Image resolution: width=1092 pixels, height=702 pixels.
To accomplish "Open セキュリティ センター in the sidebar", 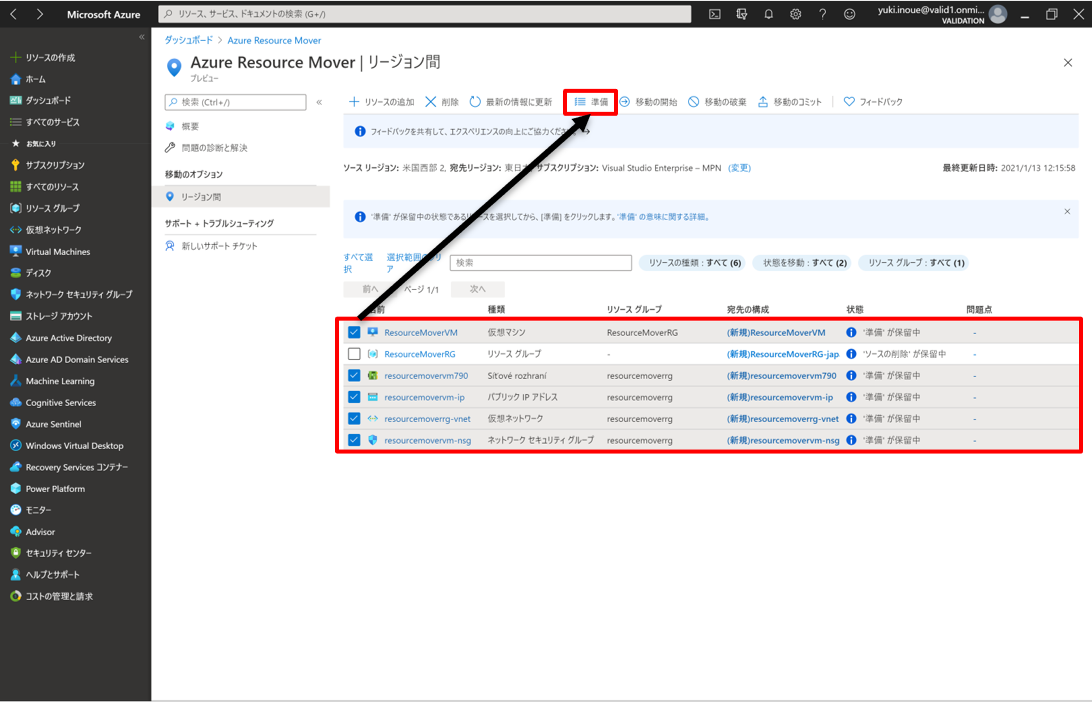I will point(51,553).
